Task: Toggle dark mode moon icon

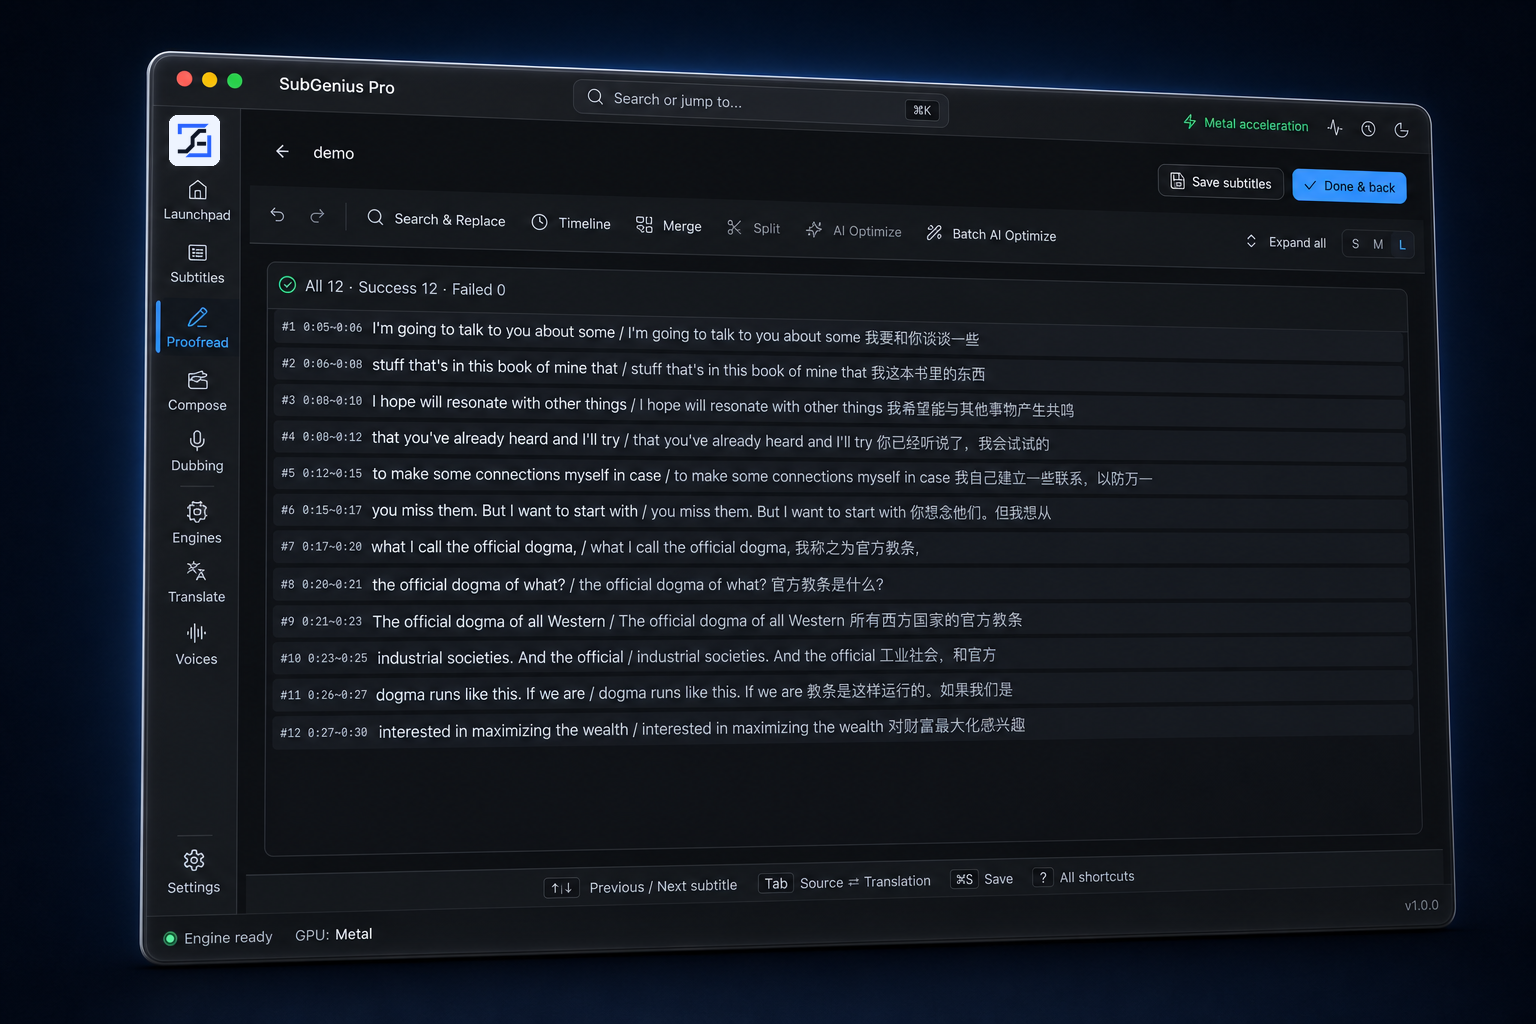Action: click(1401, 130)
